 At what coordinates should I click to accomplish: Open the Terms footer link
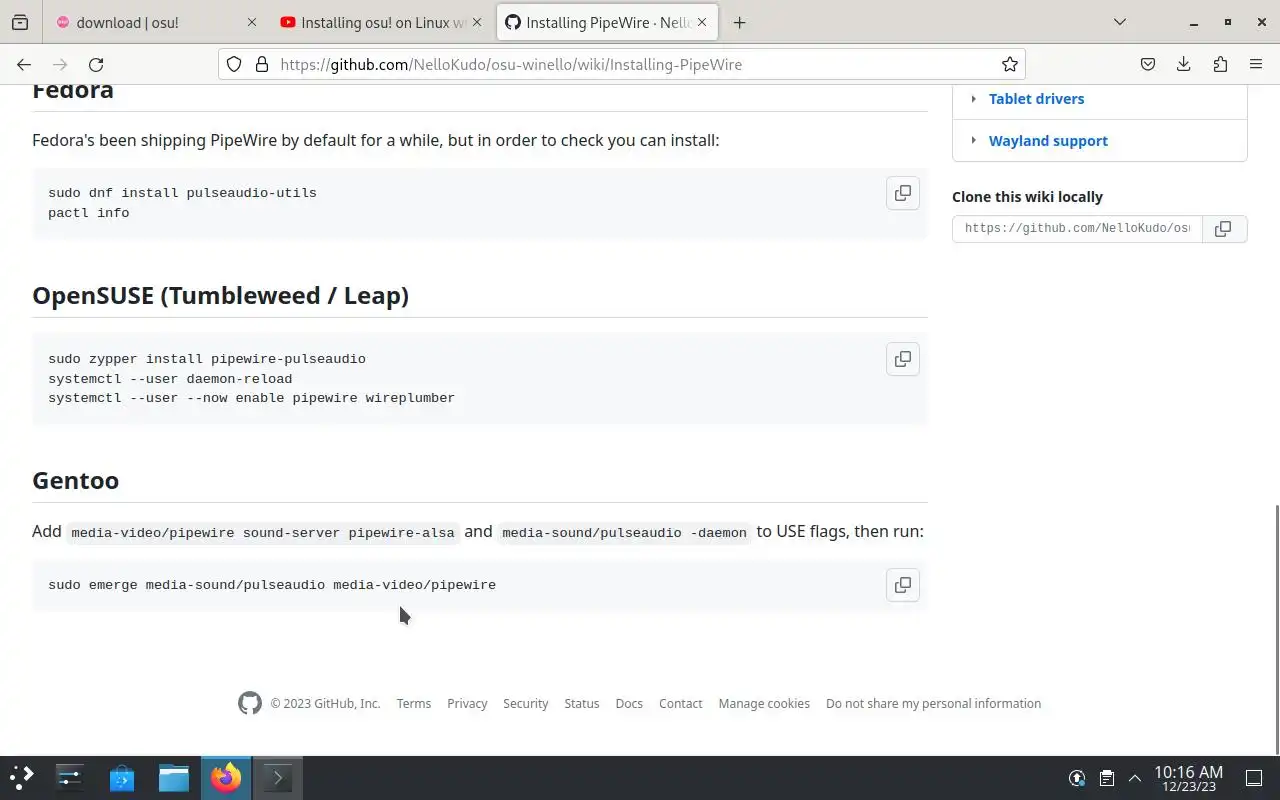pyautogui.click(x=414, y=703)
